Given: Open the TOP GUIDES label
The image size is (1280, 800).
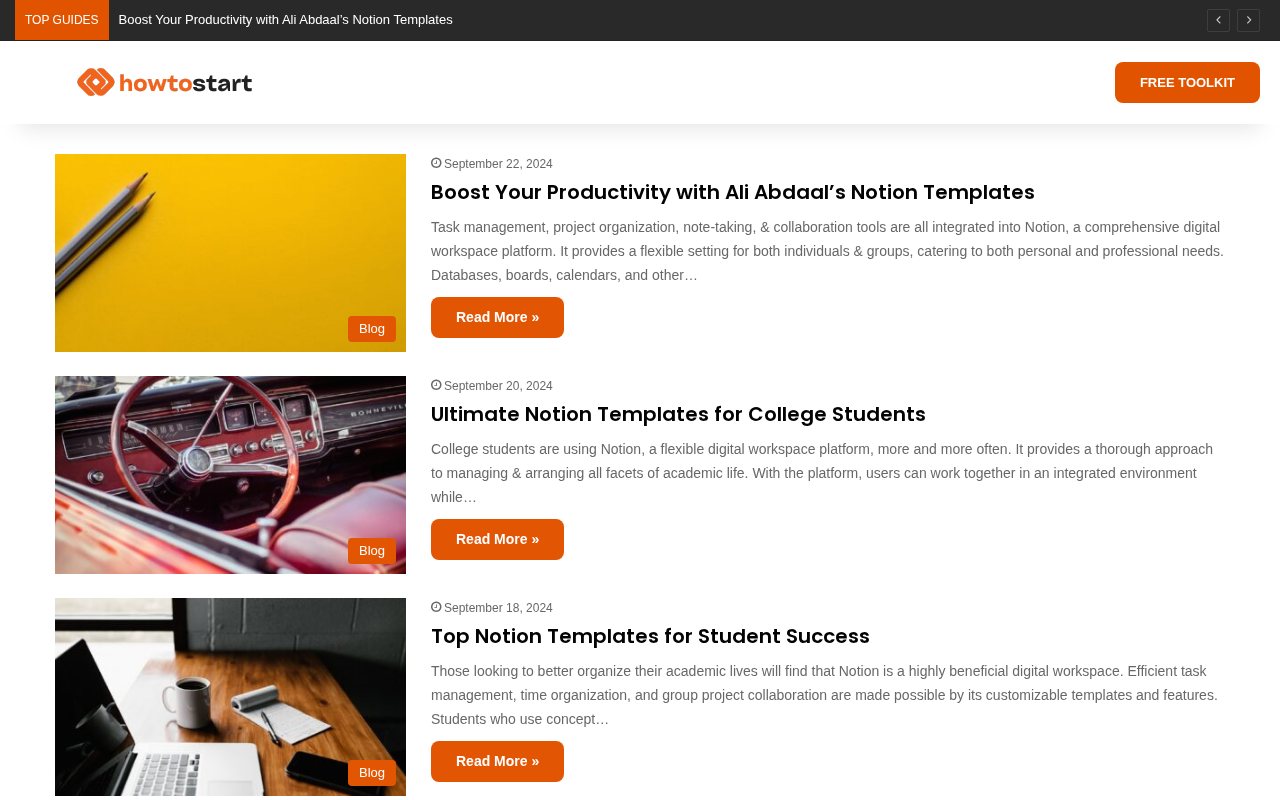Looking at the screenshot, I should click(62, 20).
